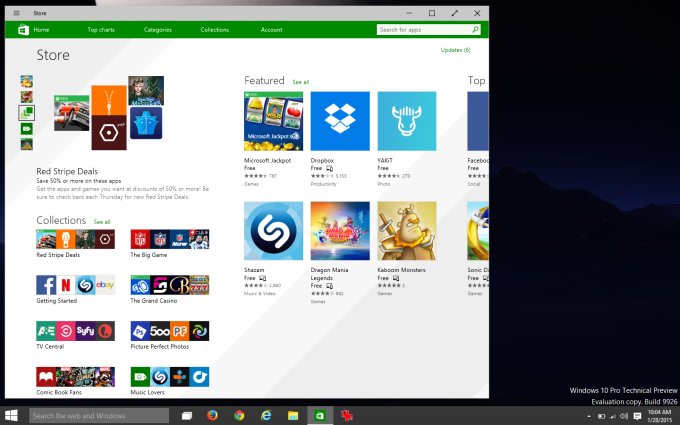Go to the Account tab
This screenshot has width=680, height=425.
(271, 30)
